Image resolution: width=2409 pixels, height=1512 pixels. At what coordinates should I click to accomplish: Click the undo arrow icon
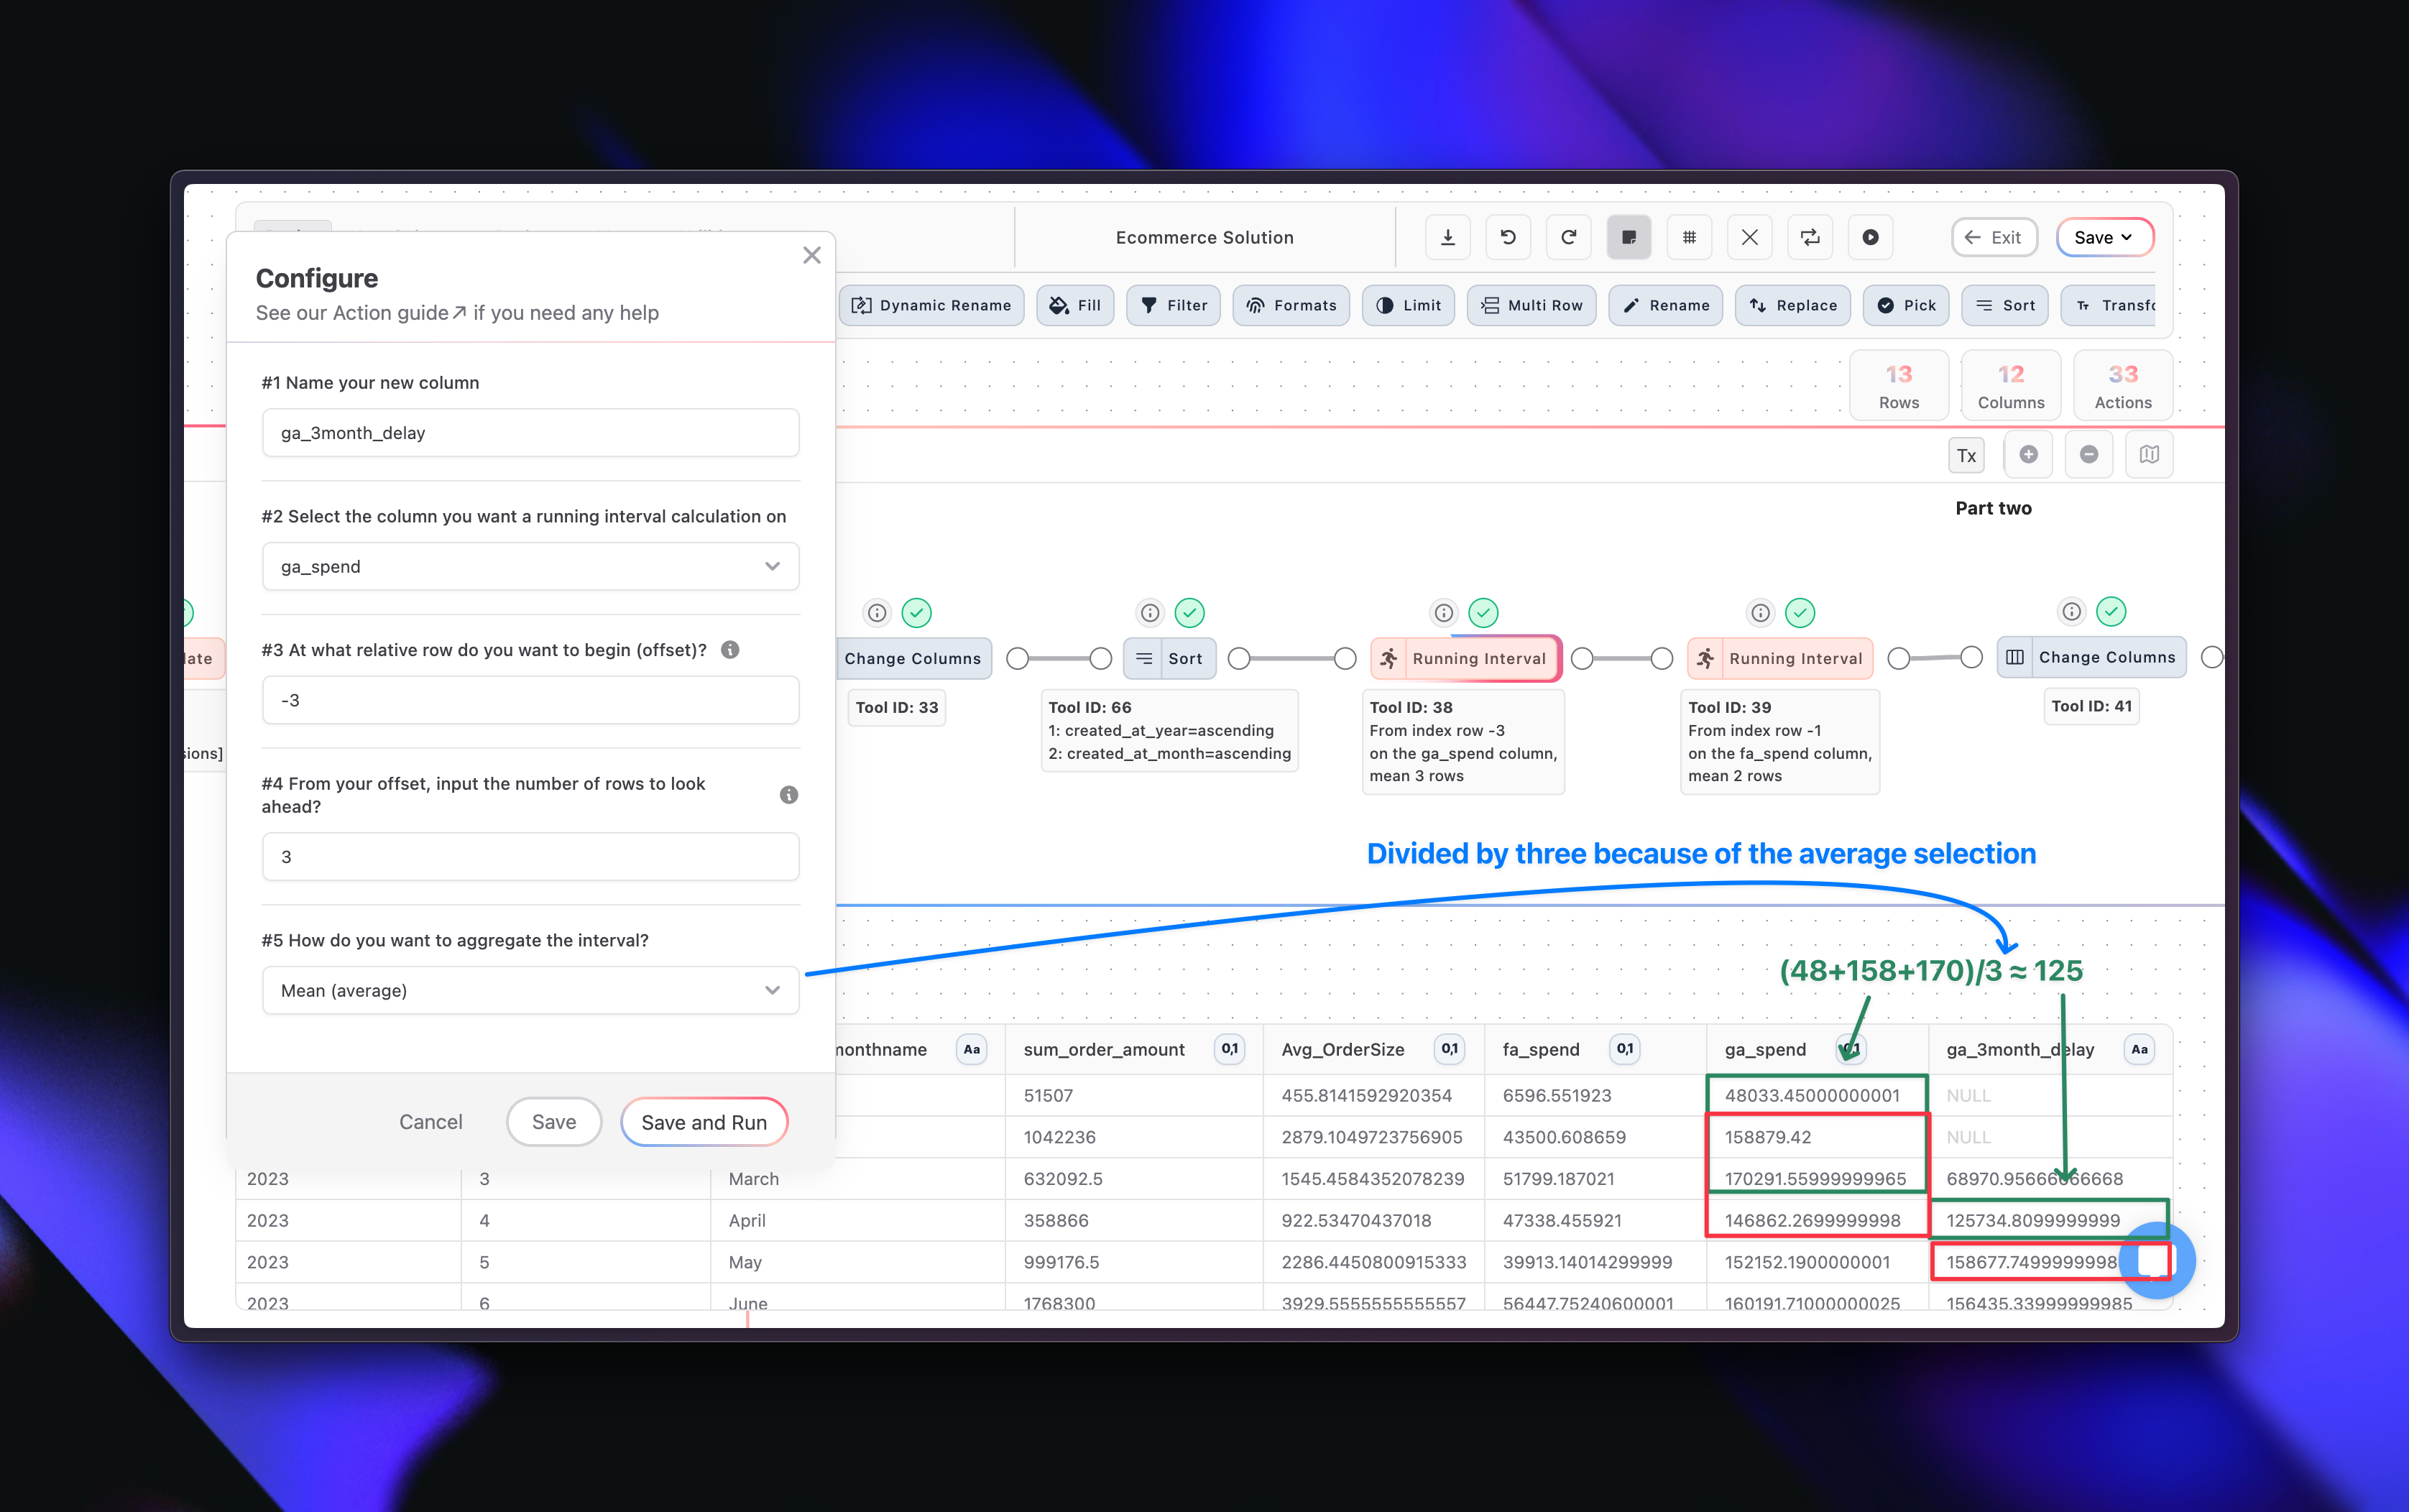coord(1508,237)
